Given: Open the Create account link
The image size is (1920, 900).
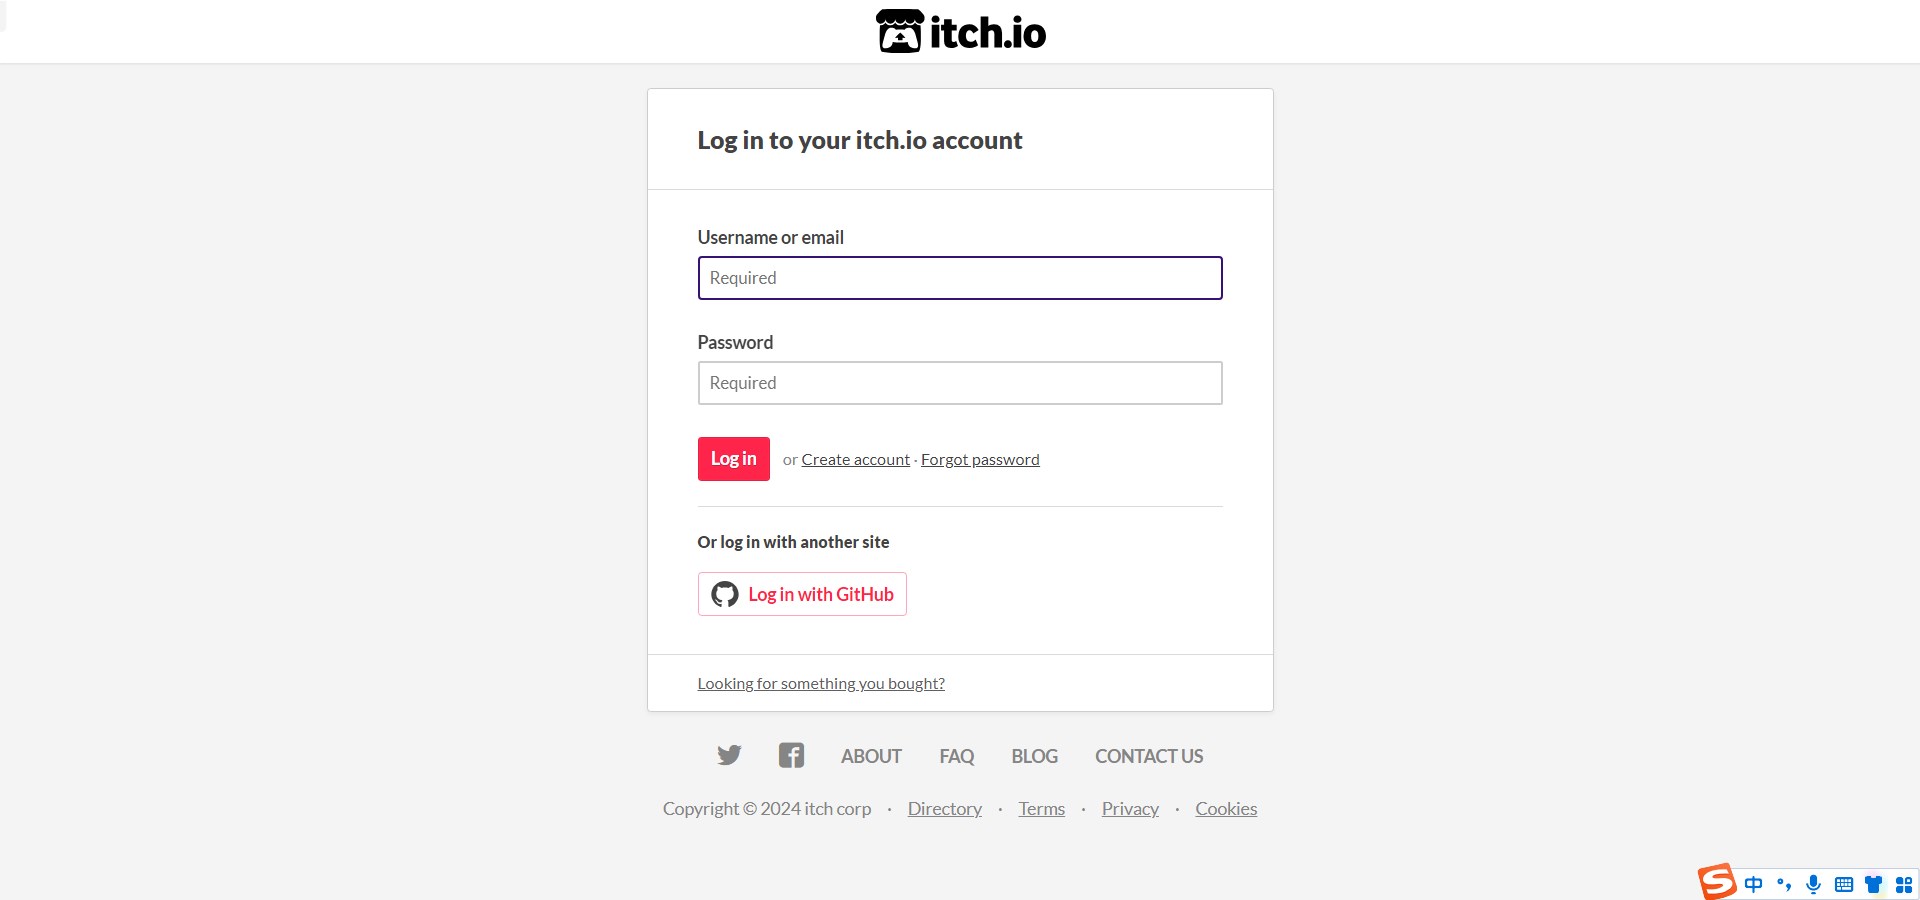Looking at the screenshot, I should point(855,459).
